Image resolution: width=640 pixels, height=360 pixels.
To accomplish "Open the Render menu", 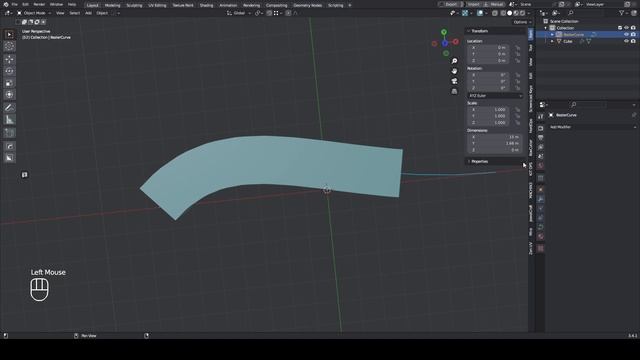I will 39,4.
